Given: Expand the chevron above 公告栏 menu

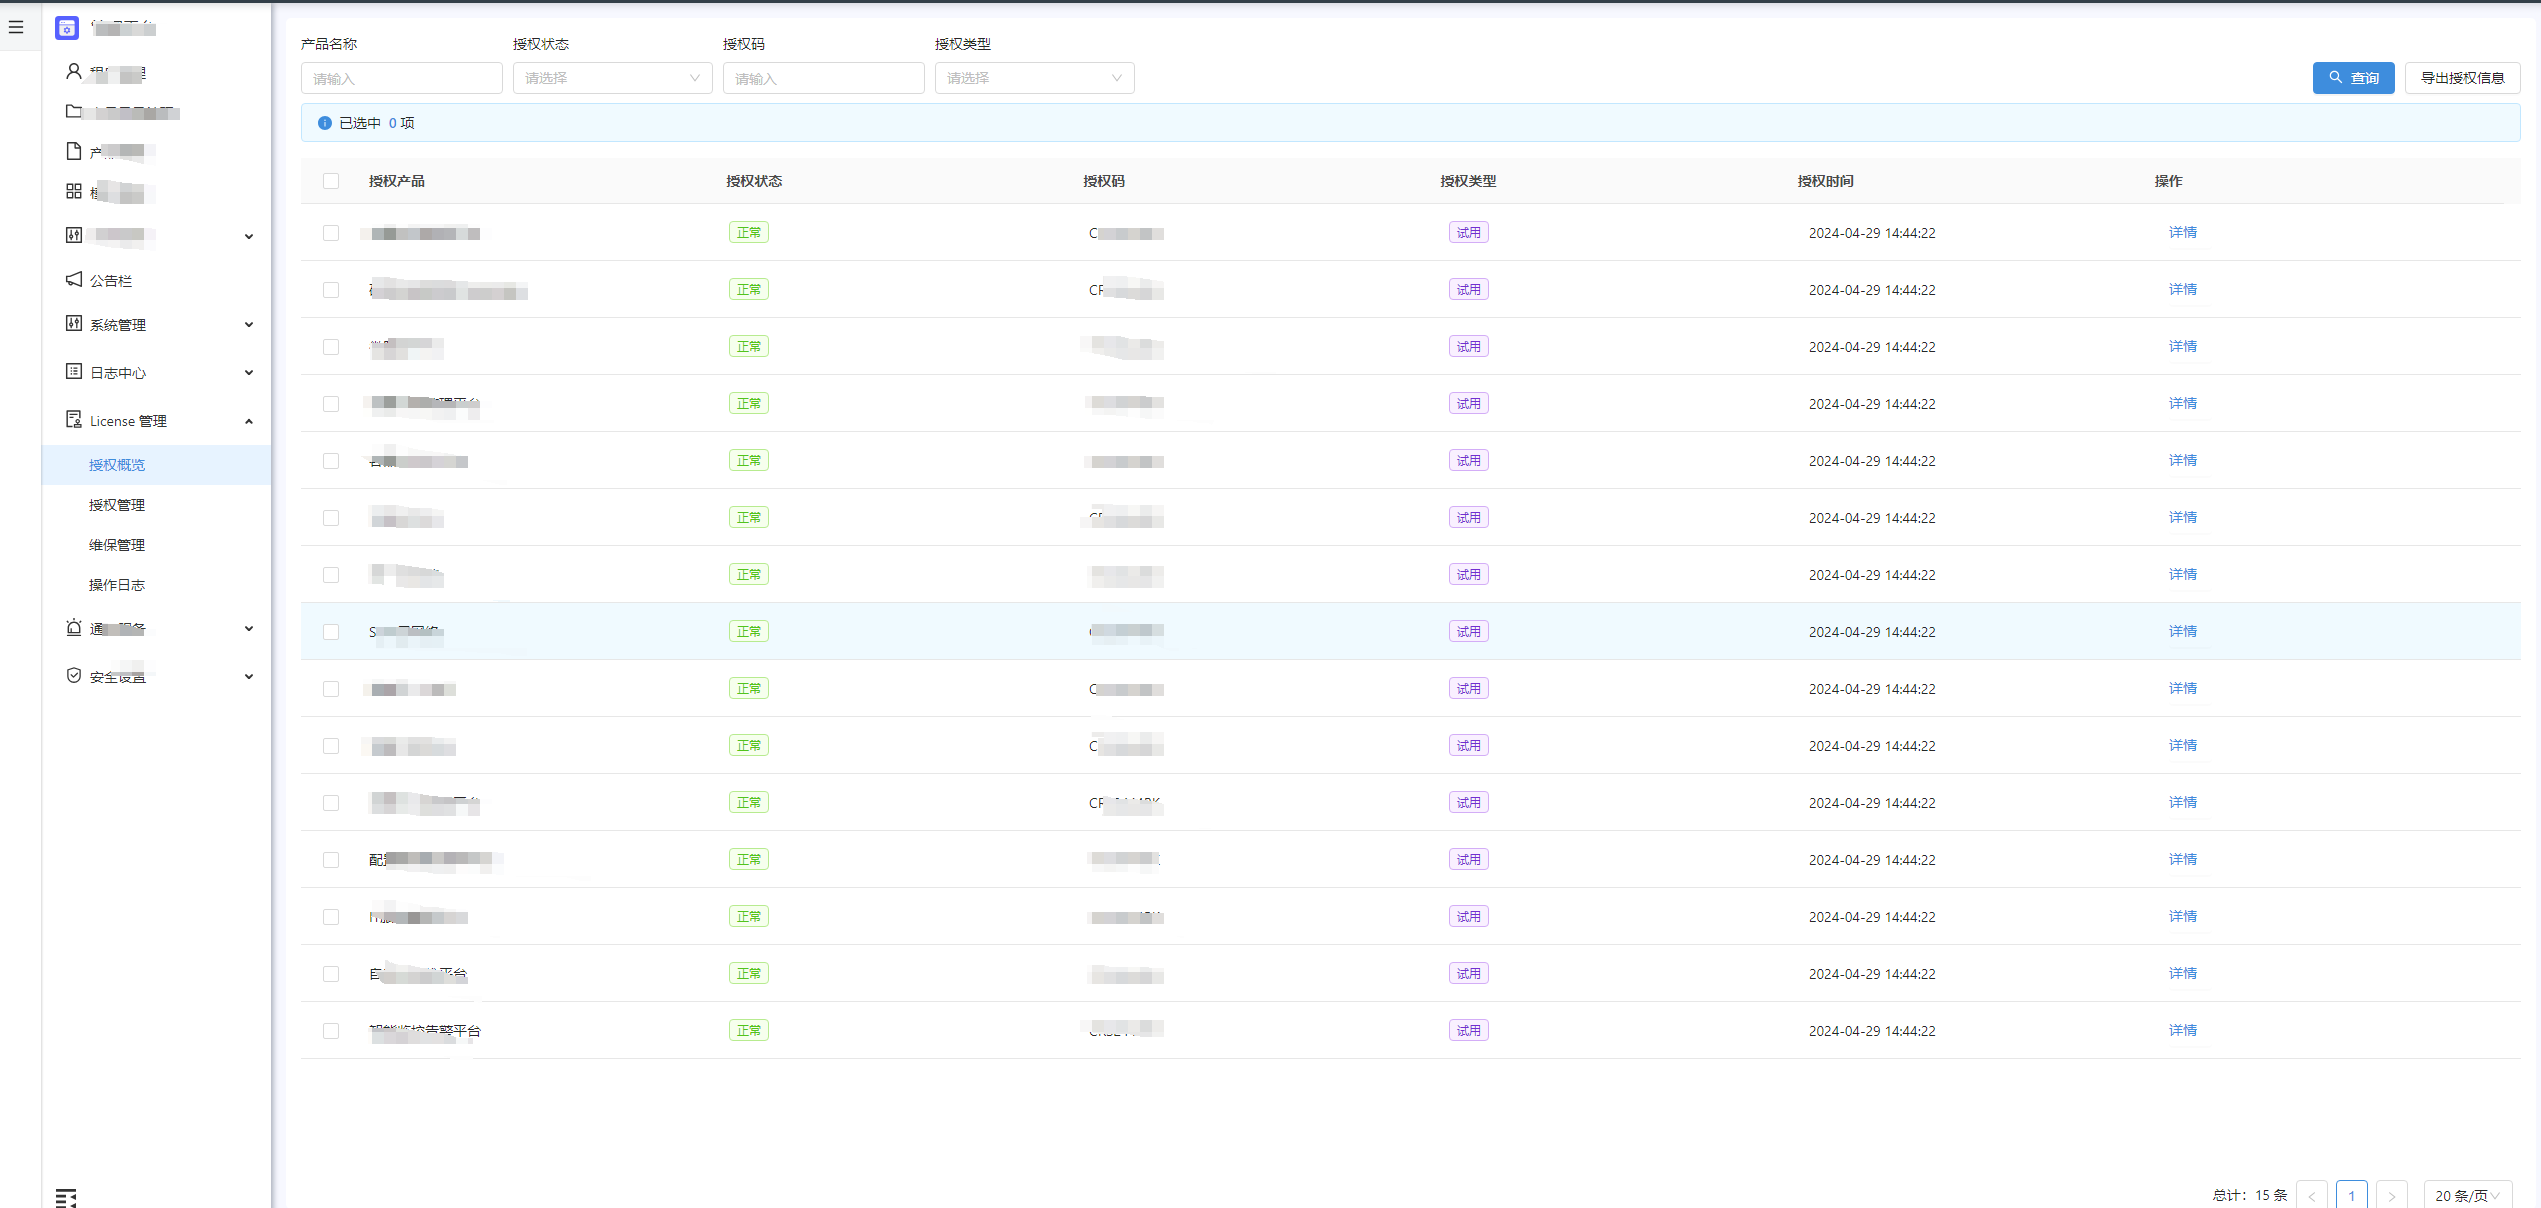Looking at the screenshot, I should point(249,236).
